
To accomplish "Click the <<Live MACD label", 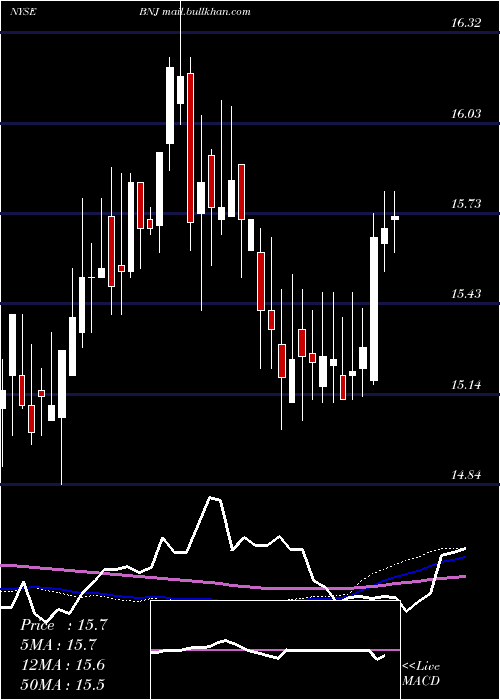I will (421, 673).
